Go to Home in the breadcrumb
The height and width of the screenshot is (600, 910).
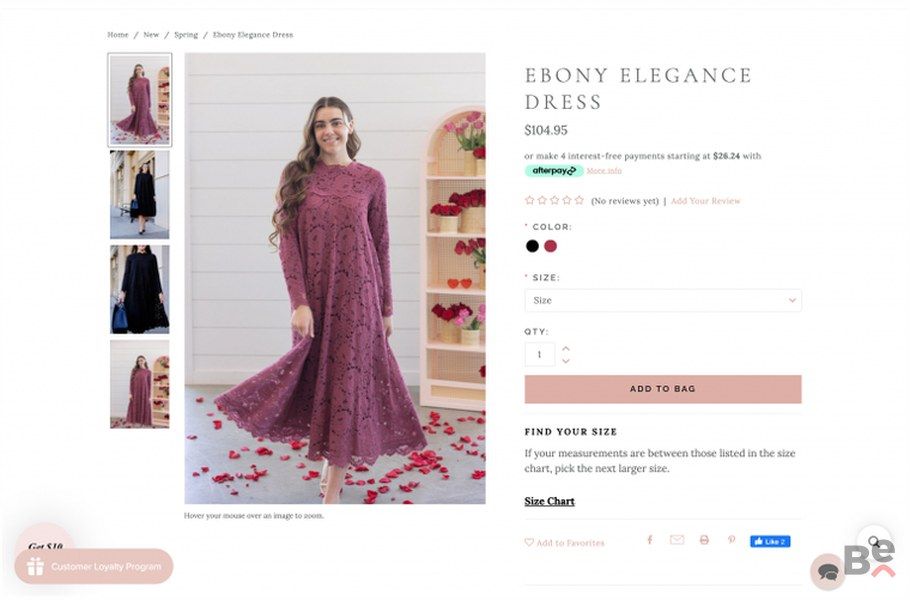118,35
